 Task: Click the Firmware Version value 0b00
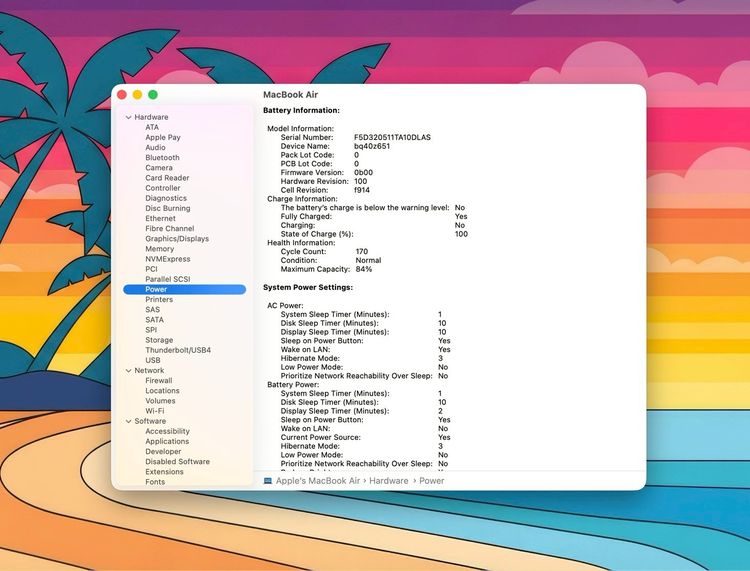tap(364, 173)
